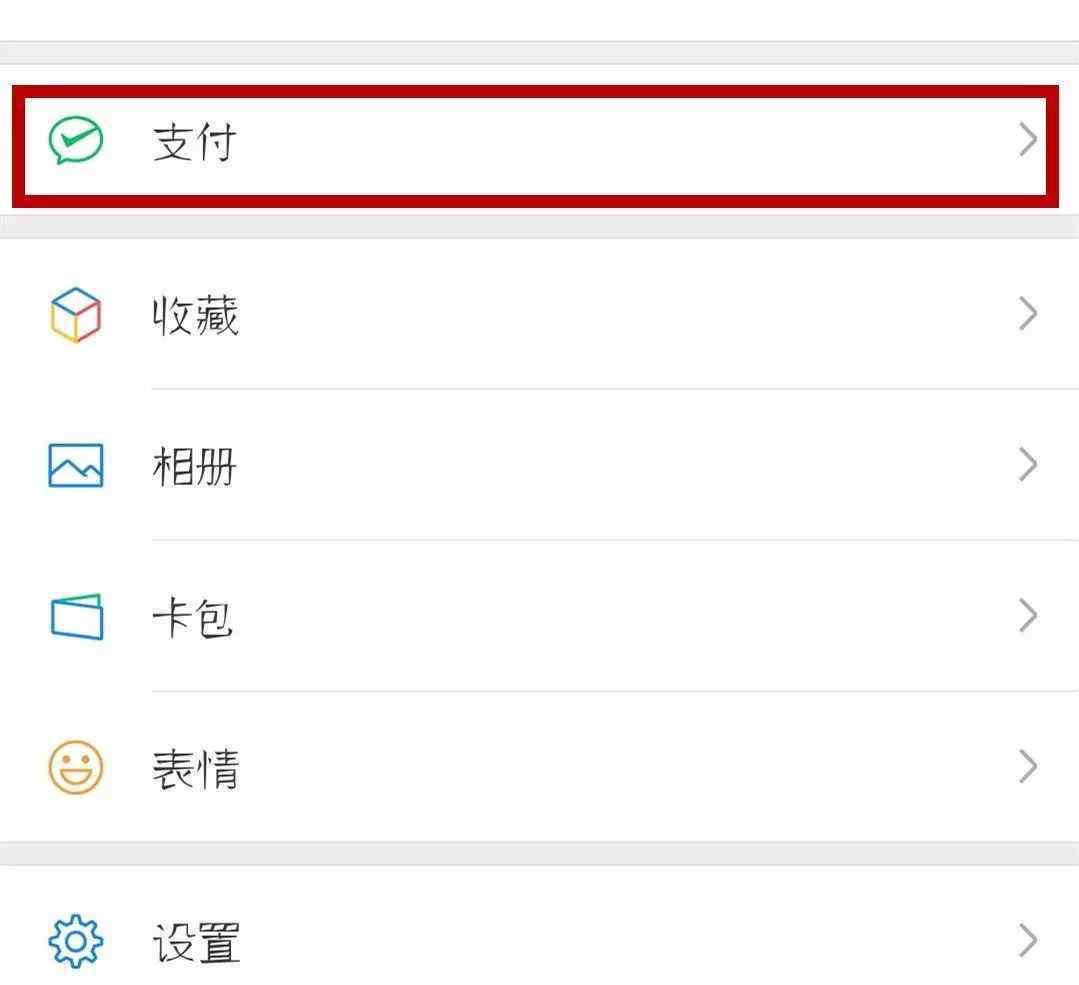The width and height of the screenshot is (1079, 985).
Task: Expand 设置 using its right arrow
Action: coord(1027,941)
